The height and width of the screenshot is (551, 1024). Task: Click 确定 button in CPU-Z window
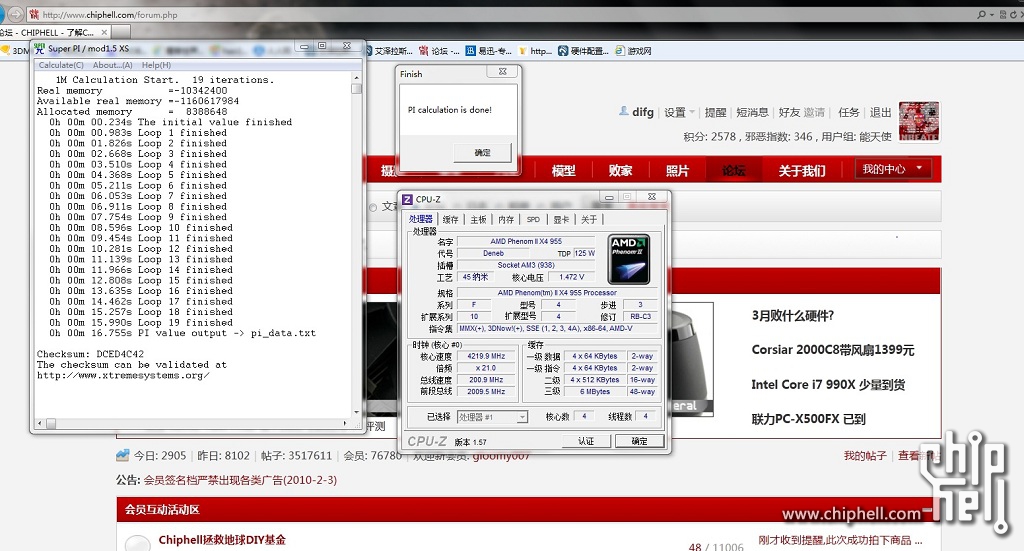tap(639, 441)
